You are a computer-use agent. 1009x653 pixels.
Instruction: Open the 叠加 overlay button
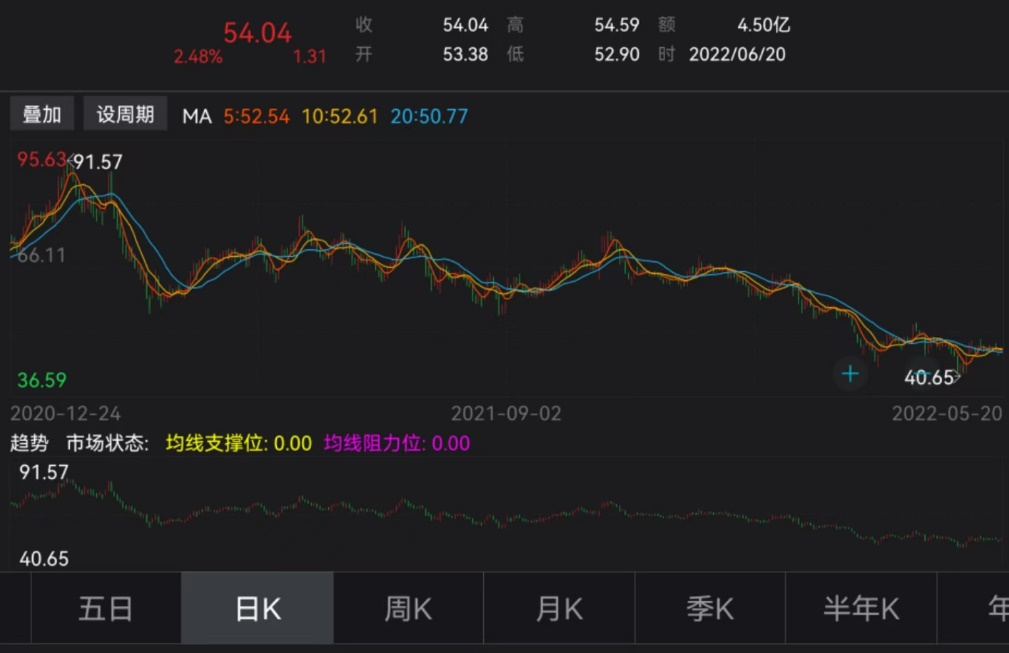point(42,115)
